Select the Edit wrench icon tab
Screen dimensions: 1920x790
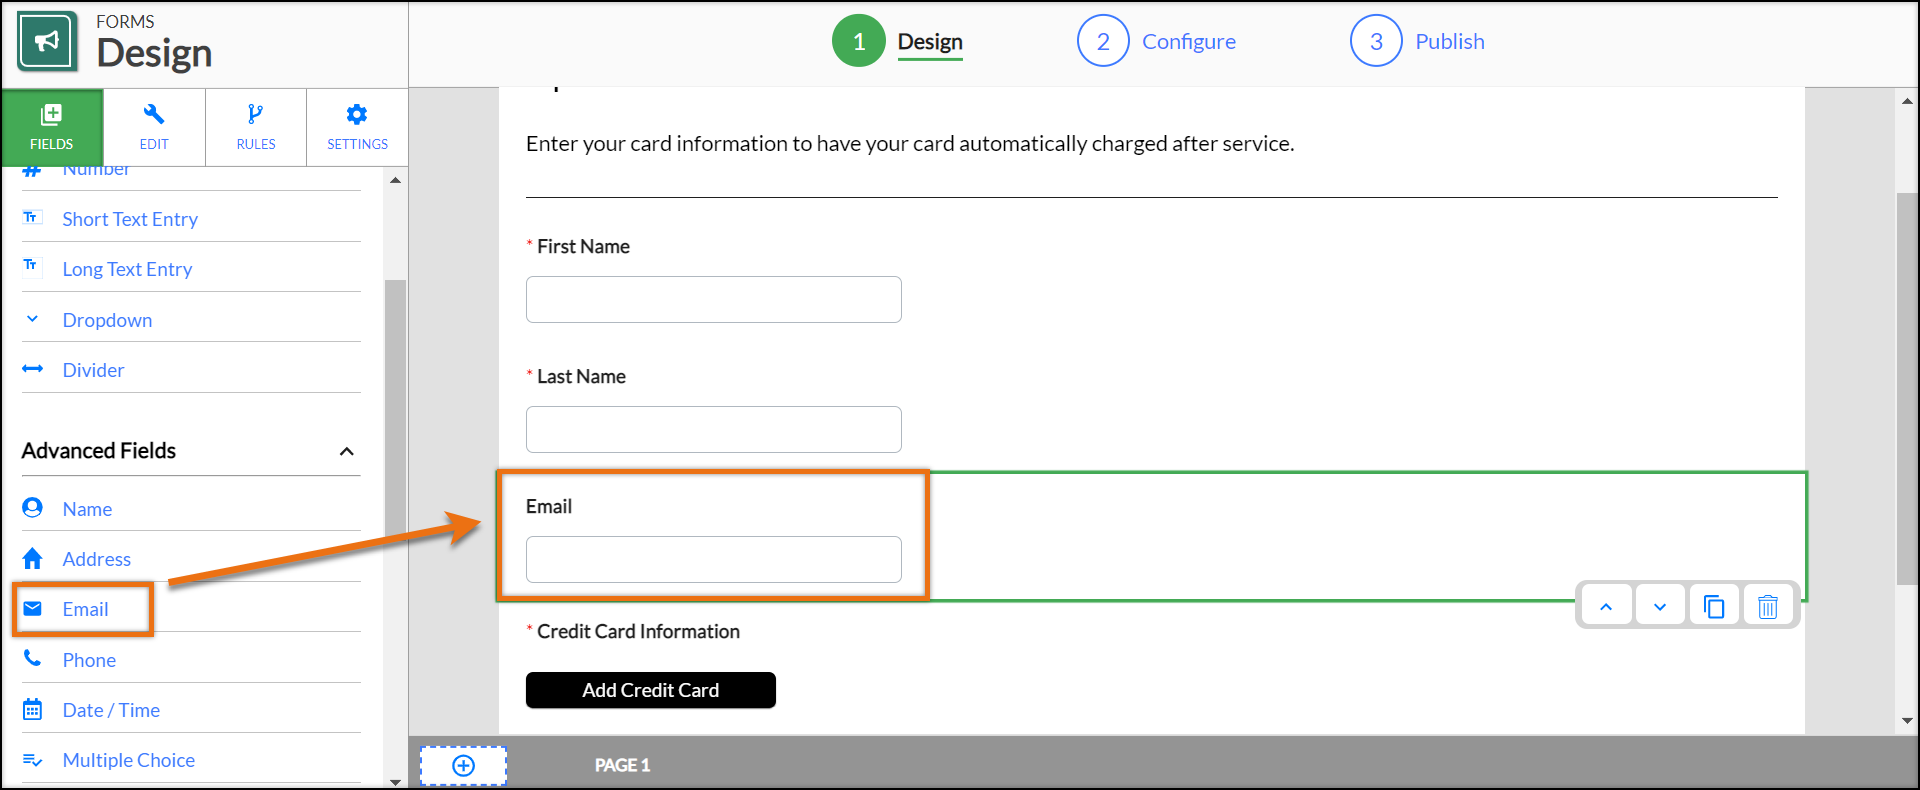pyautogui.click(x=154, y=127)
